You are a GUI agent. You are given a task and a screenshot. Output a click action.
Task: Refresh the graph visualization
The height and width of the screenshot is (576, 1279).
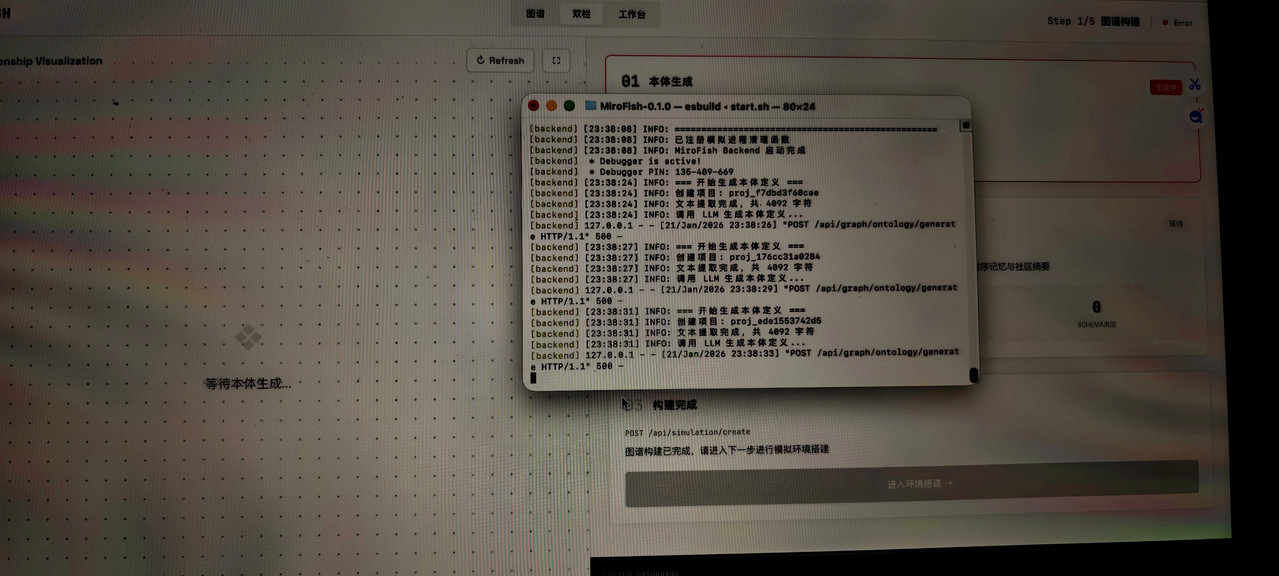click(x=500, y=60)
